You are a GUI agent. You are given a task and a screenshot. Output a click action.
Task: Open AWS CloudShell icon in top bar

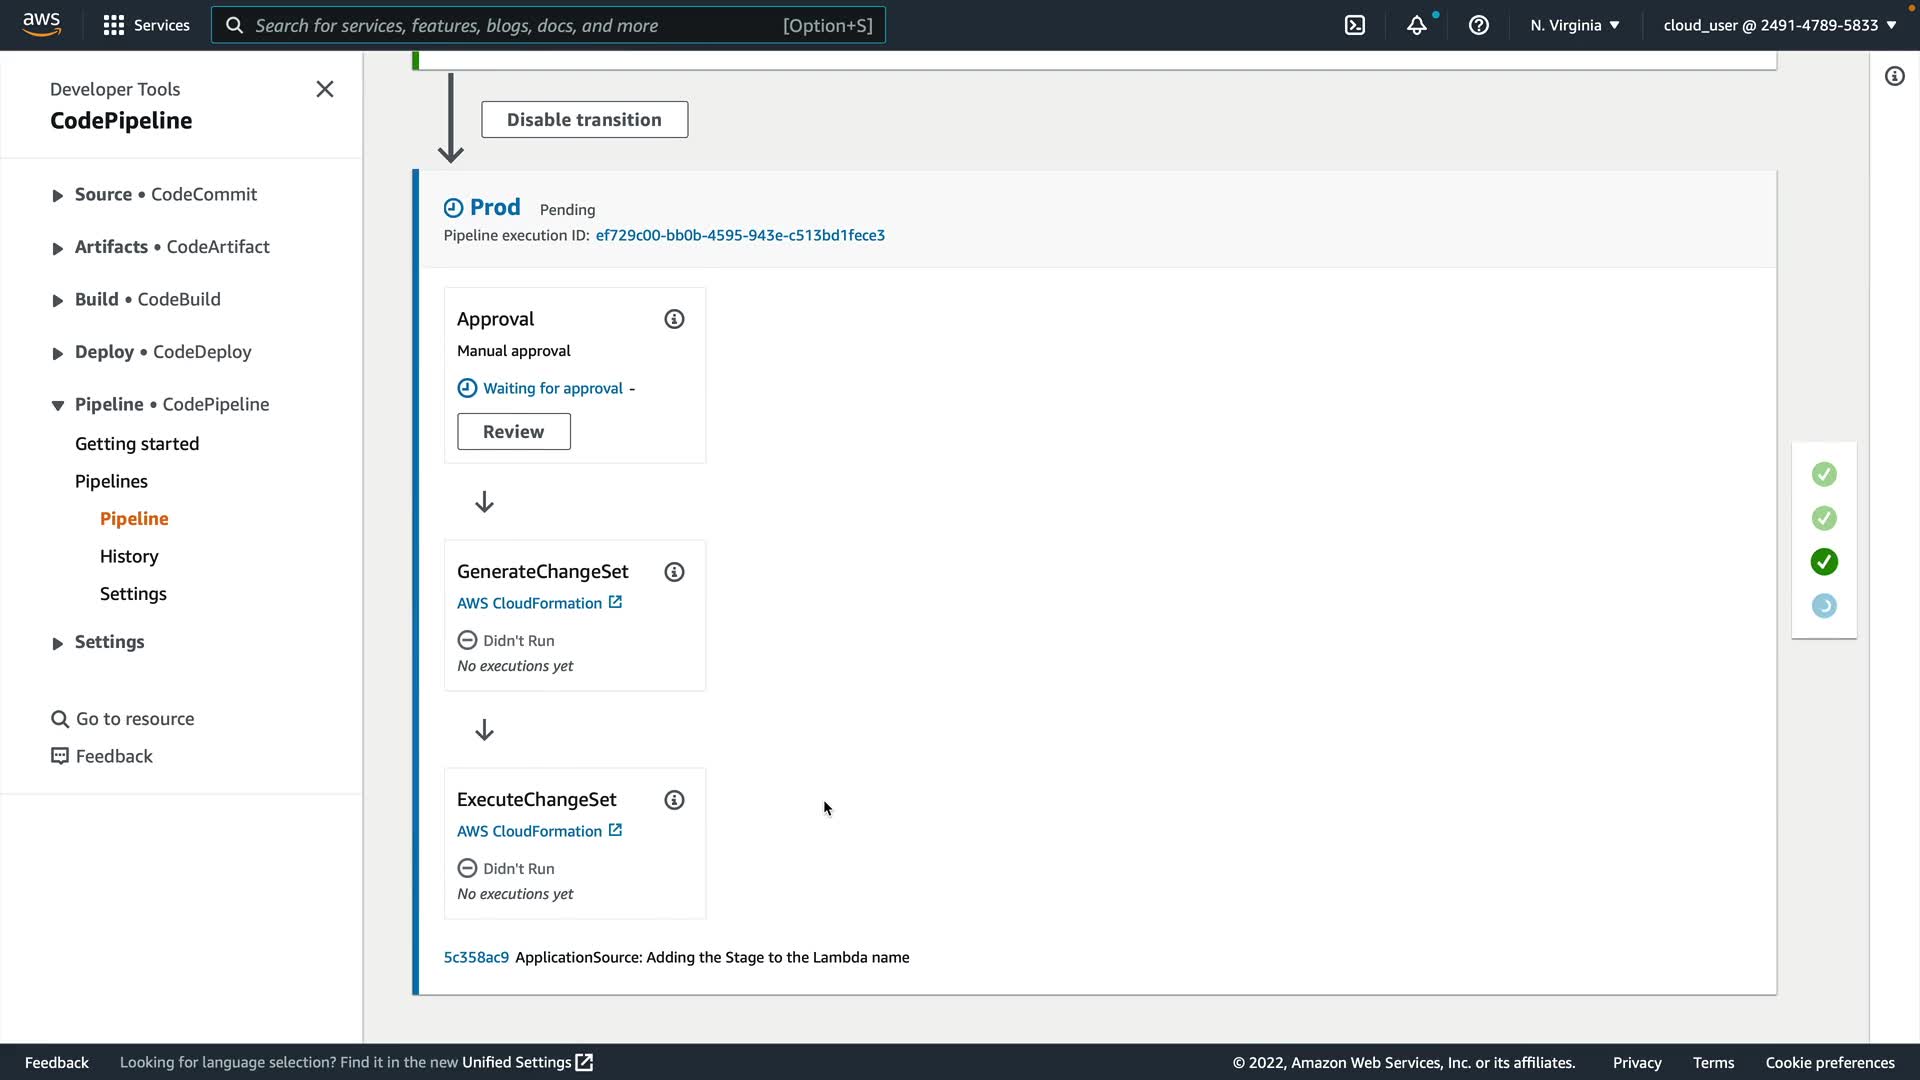1355,25
